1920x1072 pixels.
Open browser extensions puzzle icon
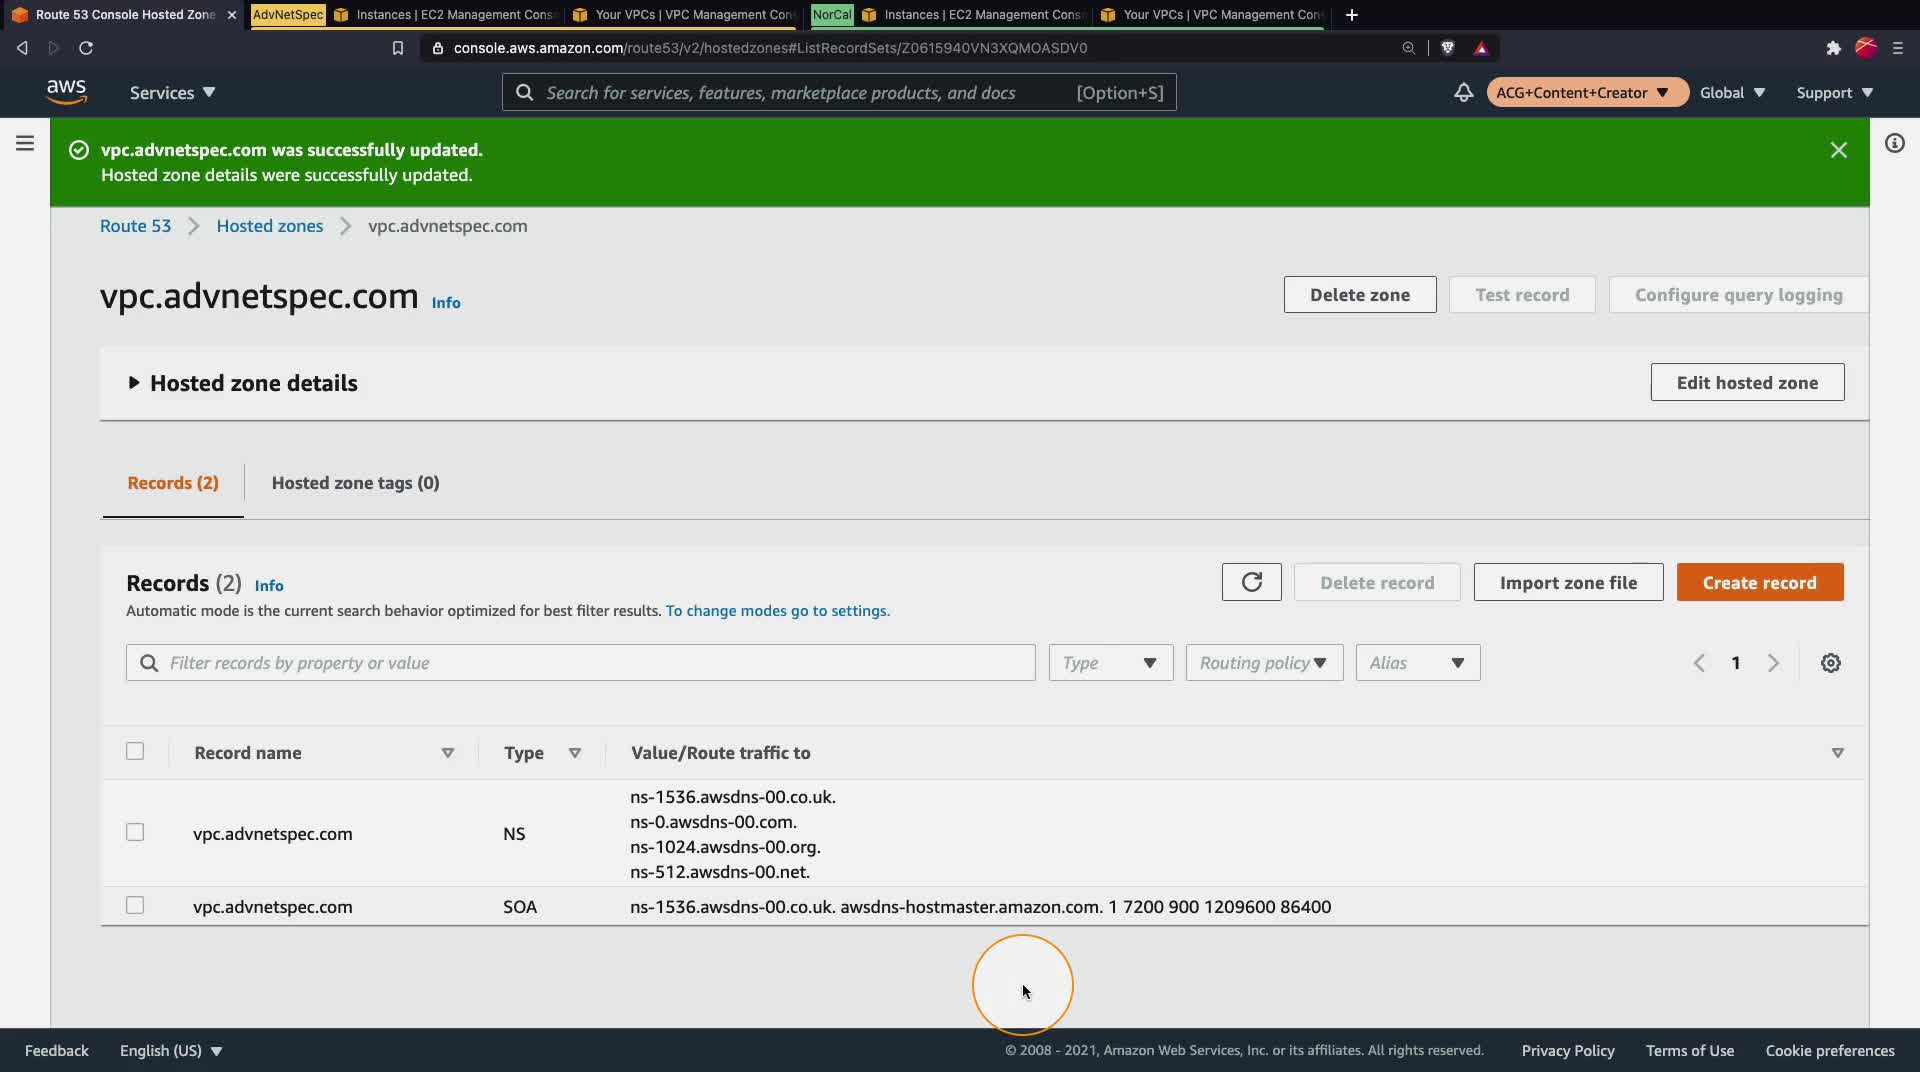[x=1833, y=48]
